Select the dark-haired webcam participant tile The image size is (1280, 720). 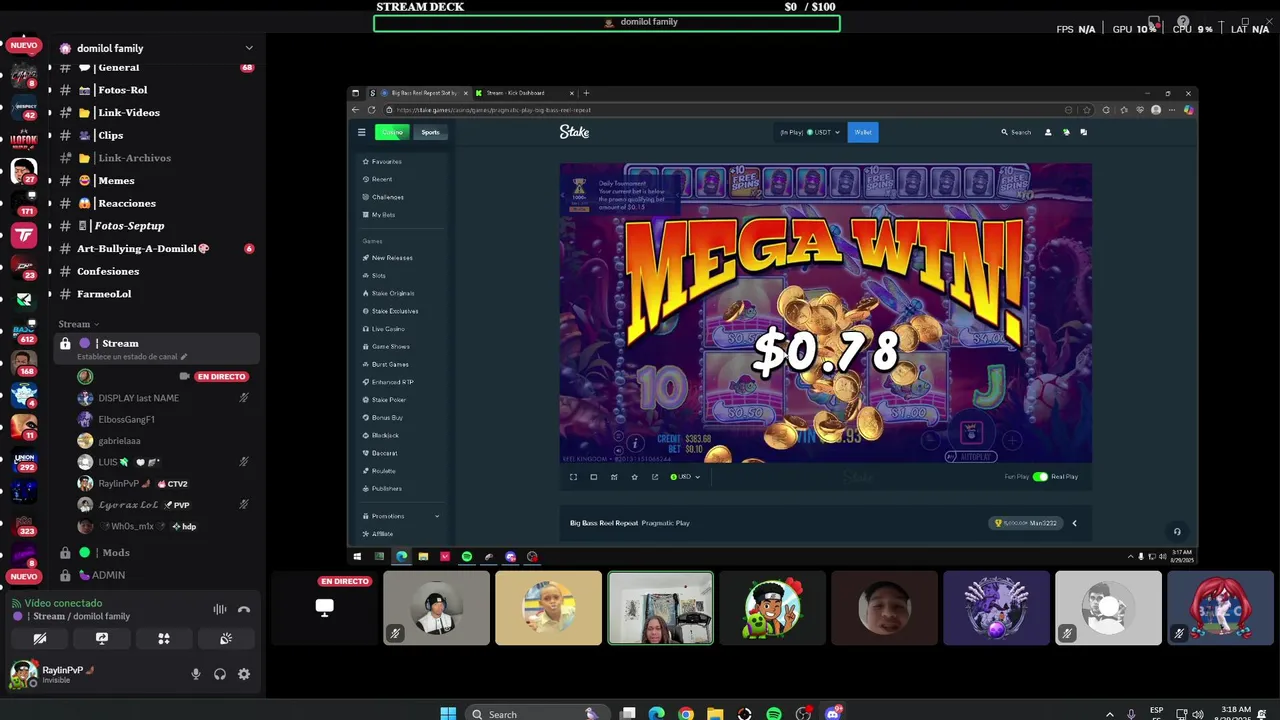click(x=660, y=608)
